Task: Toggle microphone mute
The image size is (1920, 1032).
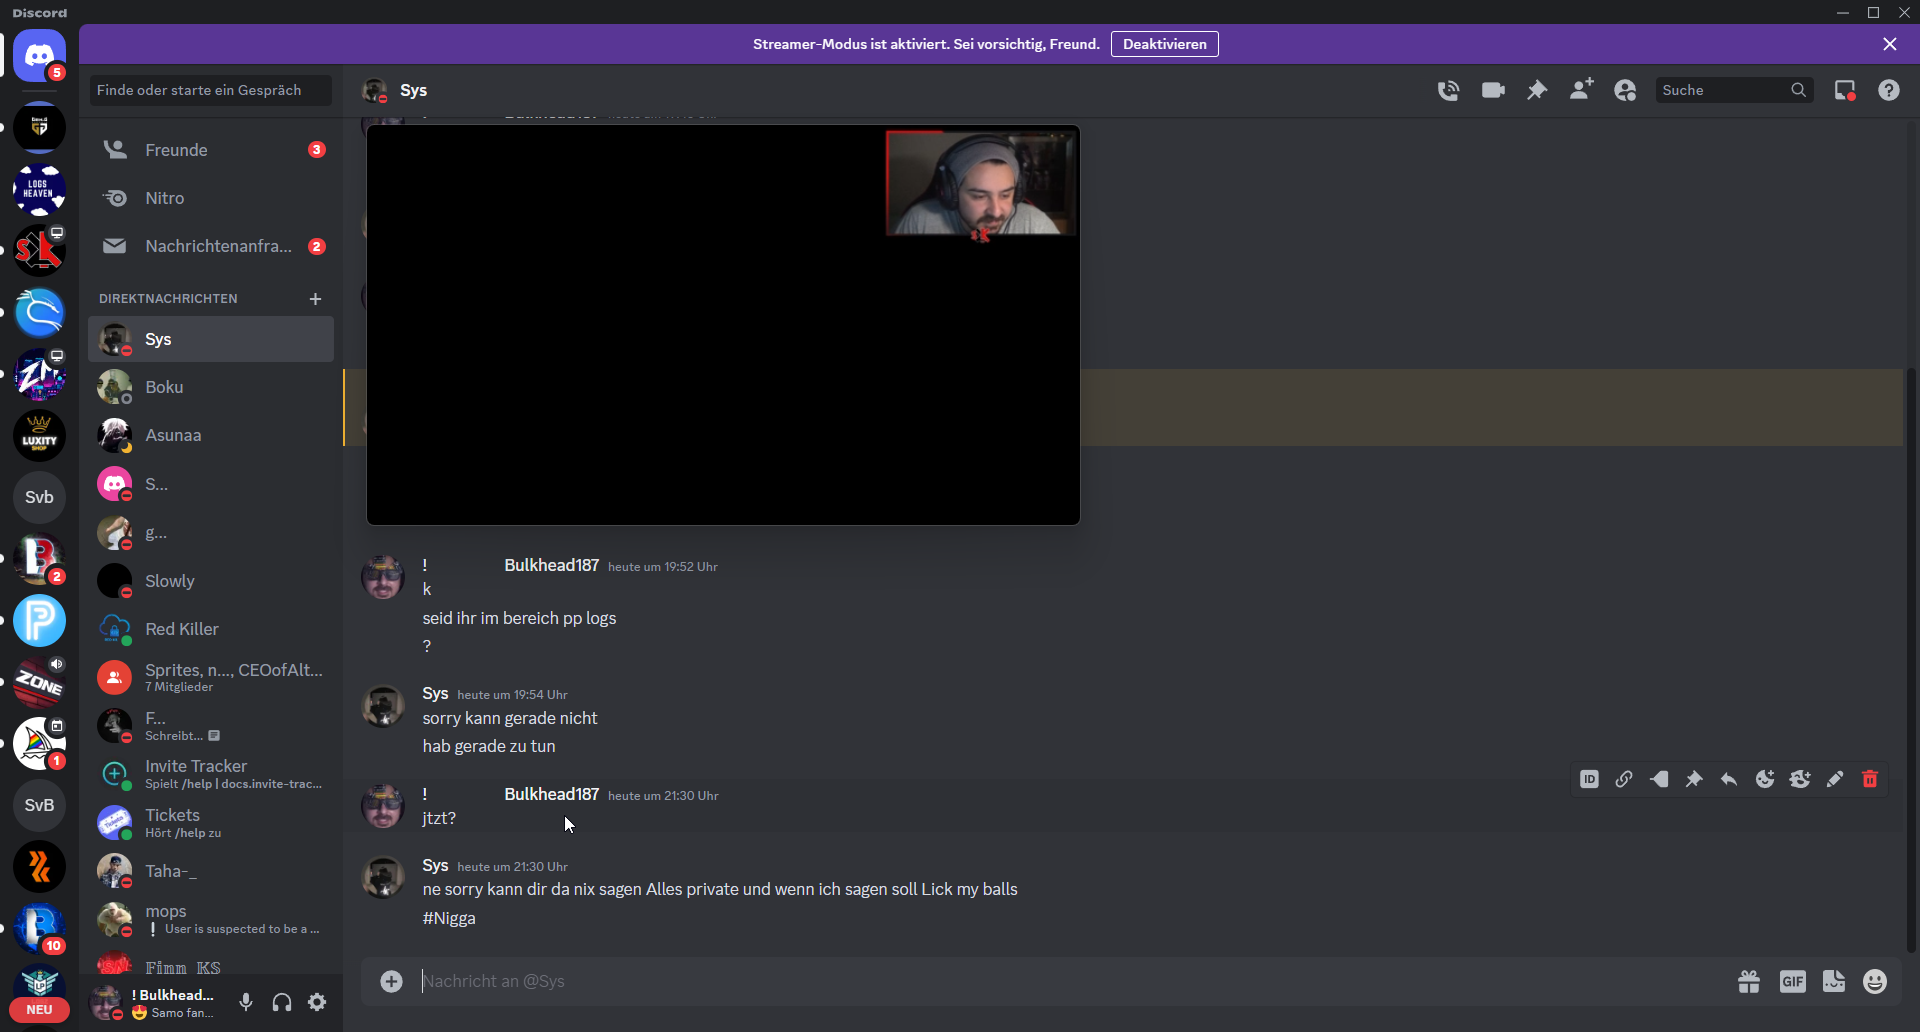Action: click(x=246, y=1002)
